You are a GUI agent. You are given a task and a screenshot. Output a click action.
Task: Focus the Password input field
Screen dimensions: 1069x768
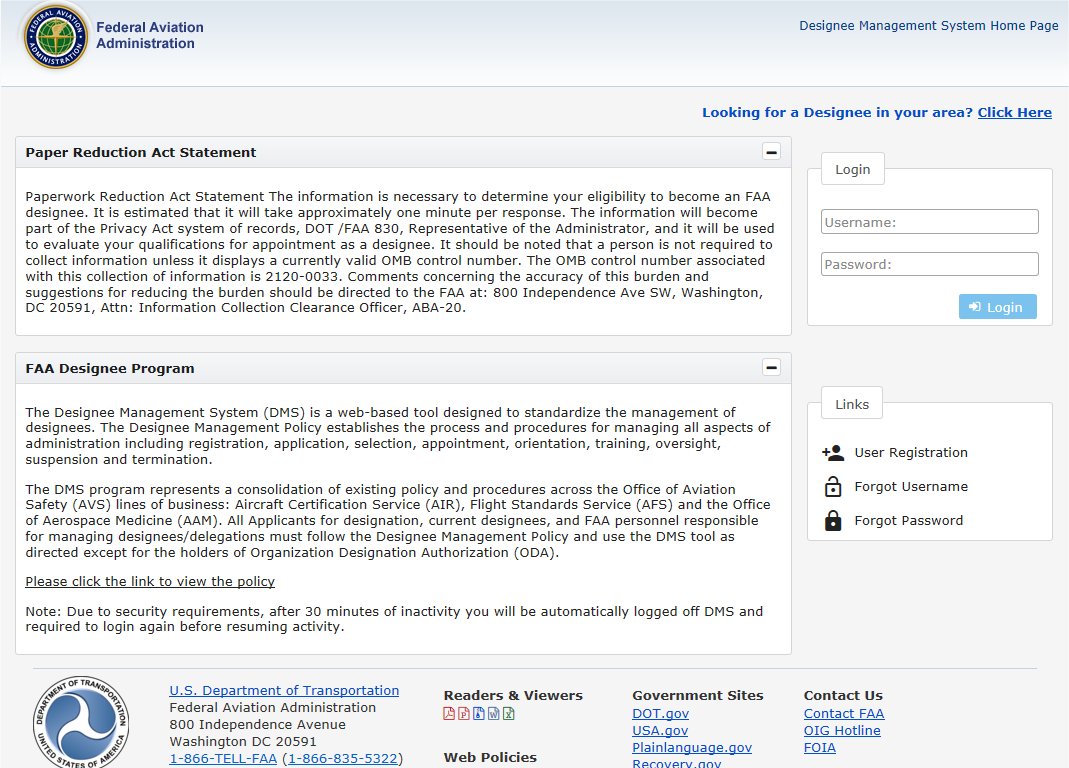pos(929,264)
